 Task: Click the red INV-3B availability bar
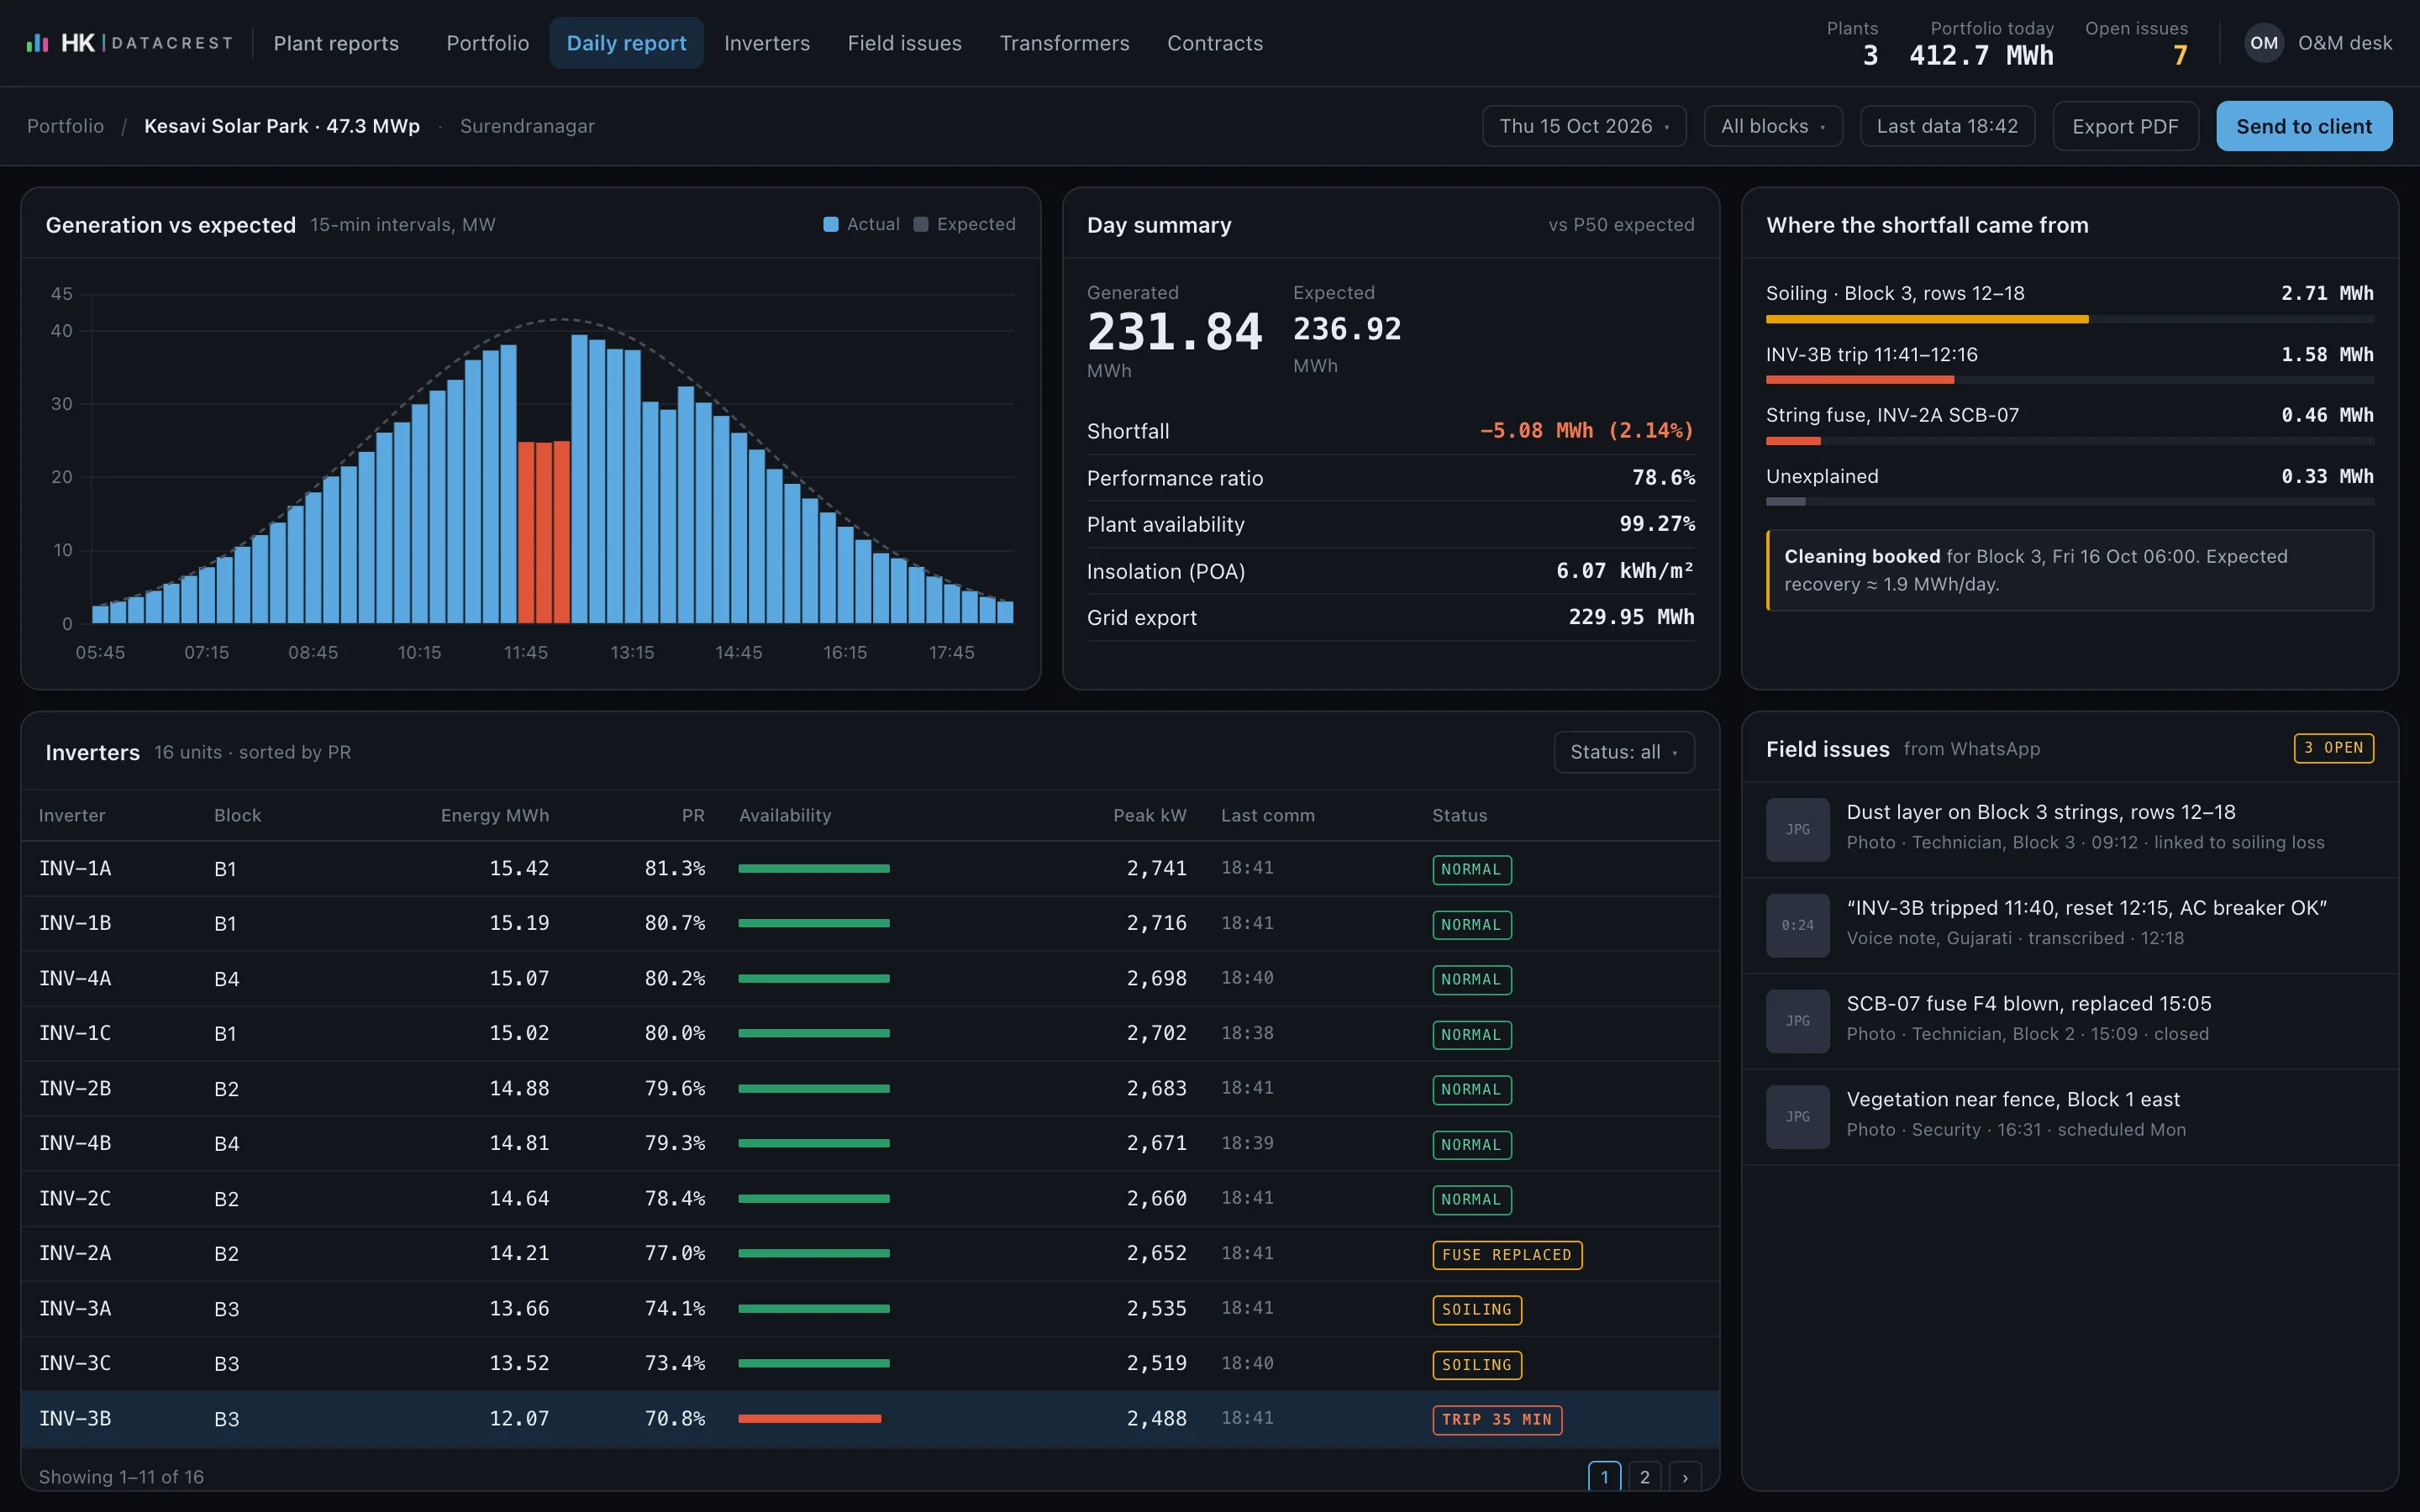tap(809, 1418)
